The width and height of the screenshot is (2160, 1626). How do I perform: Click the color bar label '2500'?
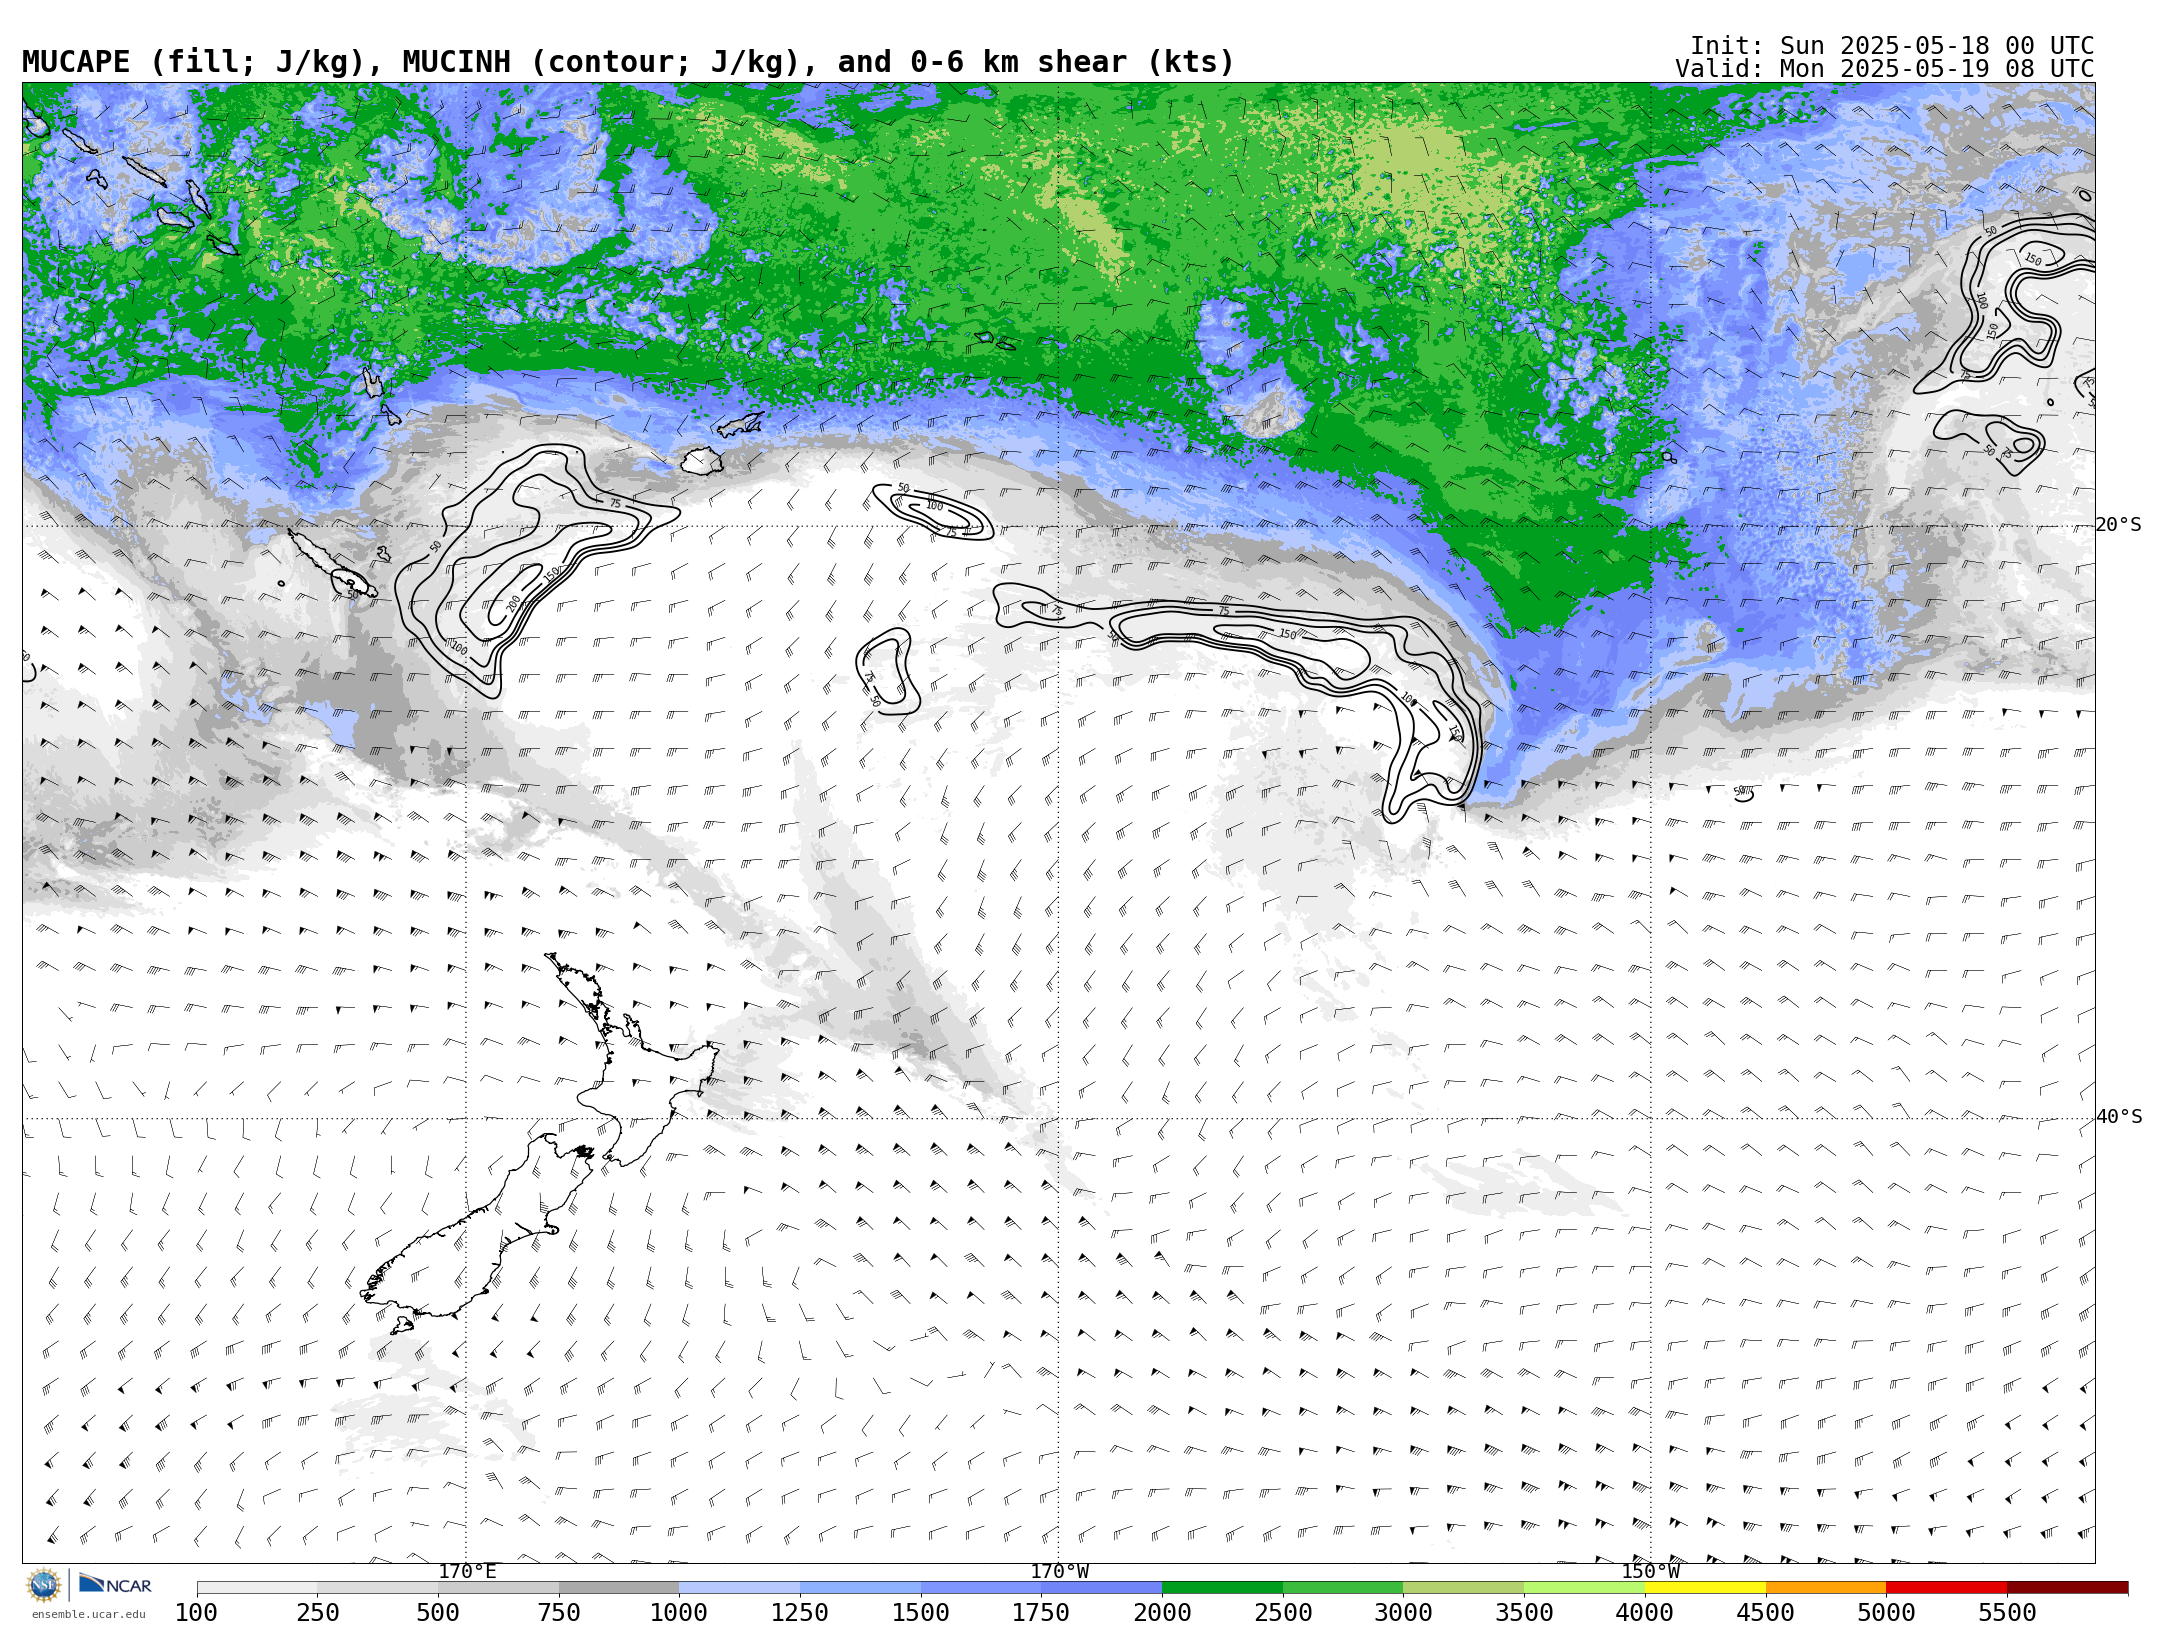[1283, 1612]
